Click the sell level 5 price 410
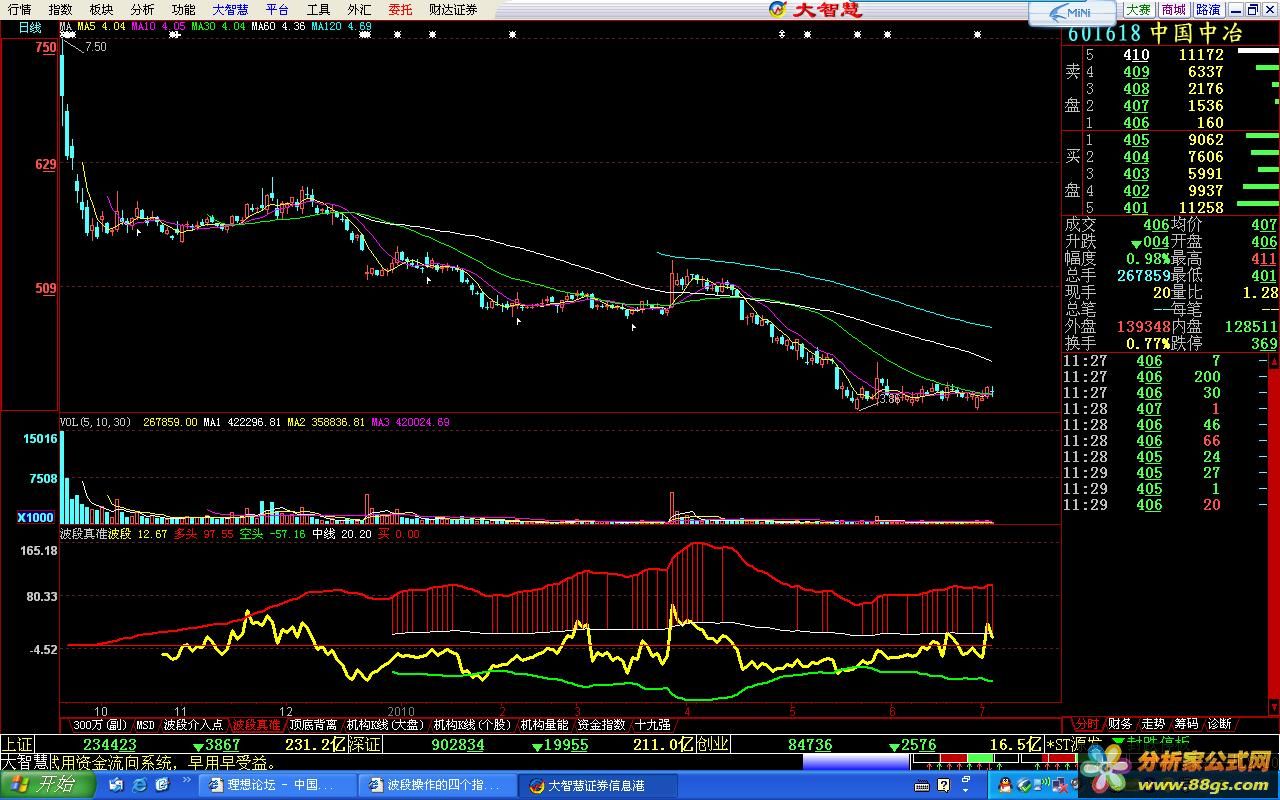The image size is (1280, 800). pyautogui.click(x=1136, y=55)
